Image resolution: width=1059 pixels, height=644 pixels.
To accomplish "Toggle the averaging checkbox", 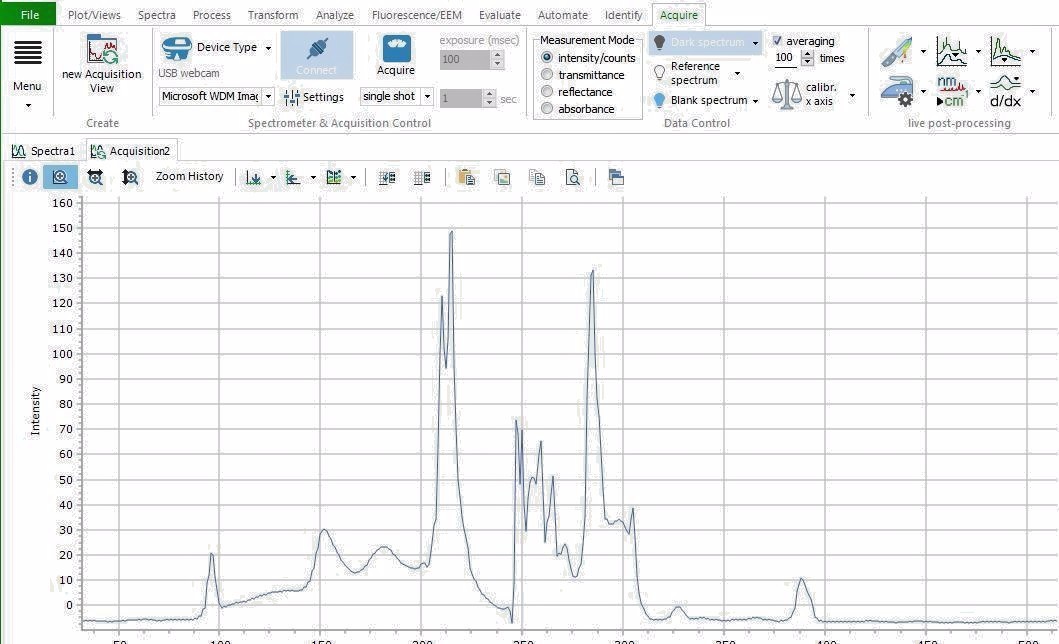I will tap(778, 41).
